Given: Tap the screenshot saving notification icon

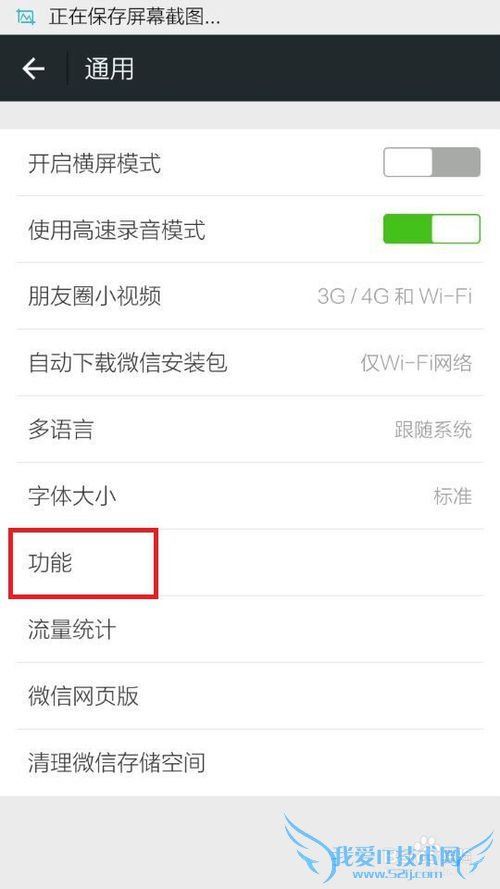Looking at the screenshot, I should (x=26, y=17).
